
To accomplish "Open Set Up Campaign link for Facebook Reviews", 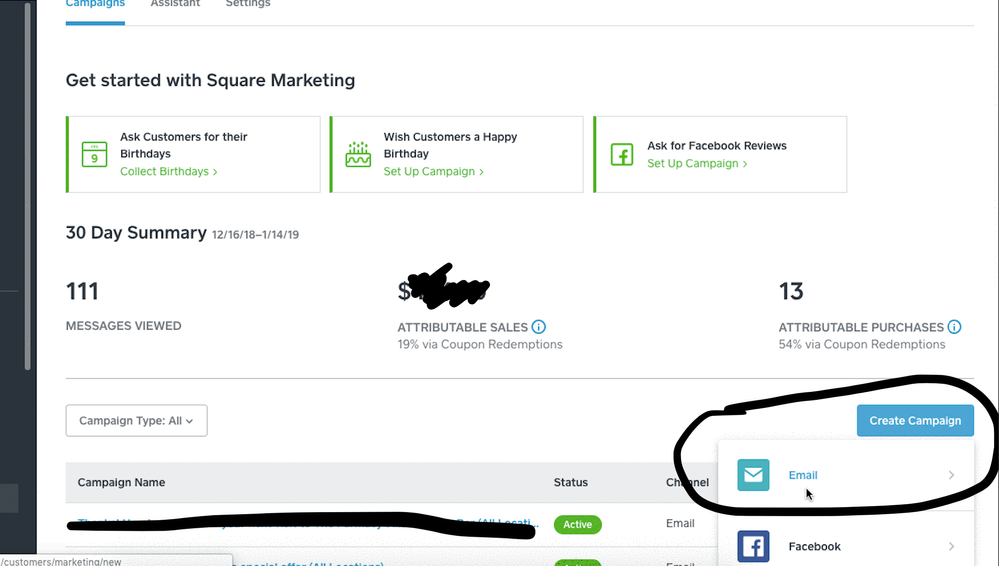I will [x=696, y=164].
